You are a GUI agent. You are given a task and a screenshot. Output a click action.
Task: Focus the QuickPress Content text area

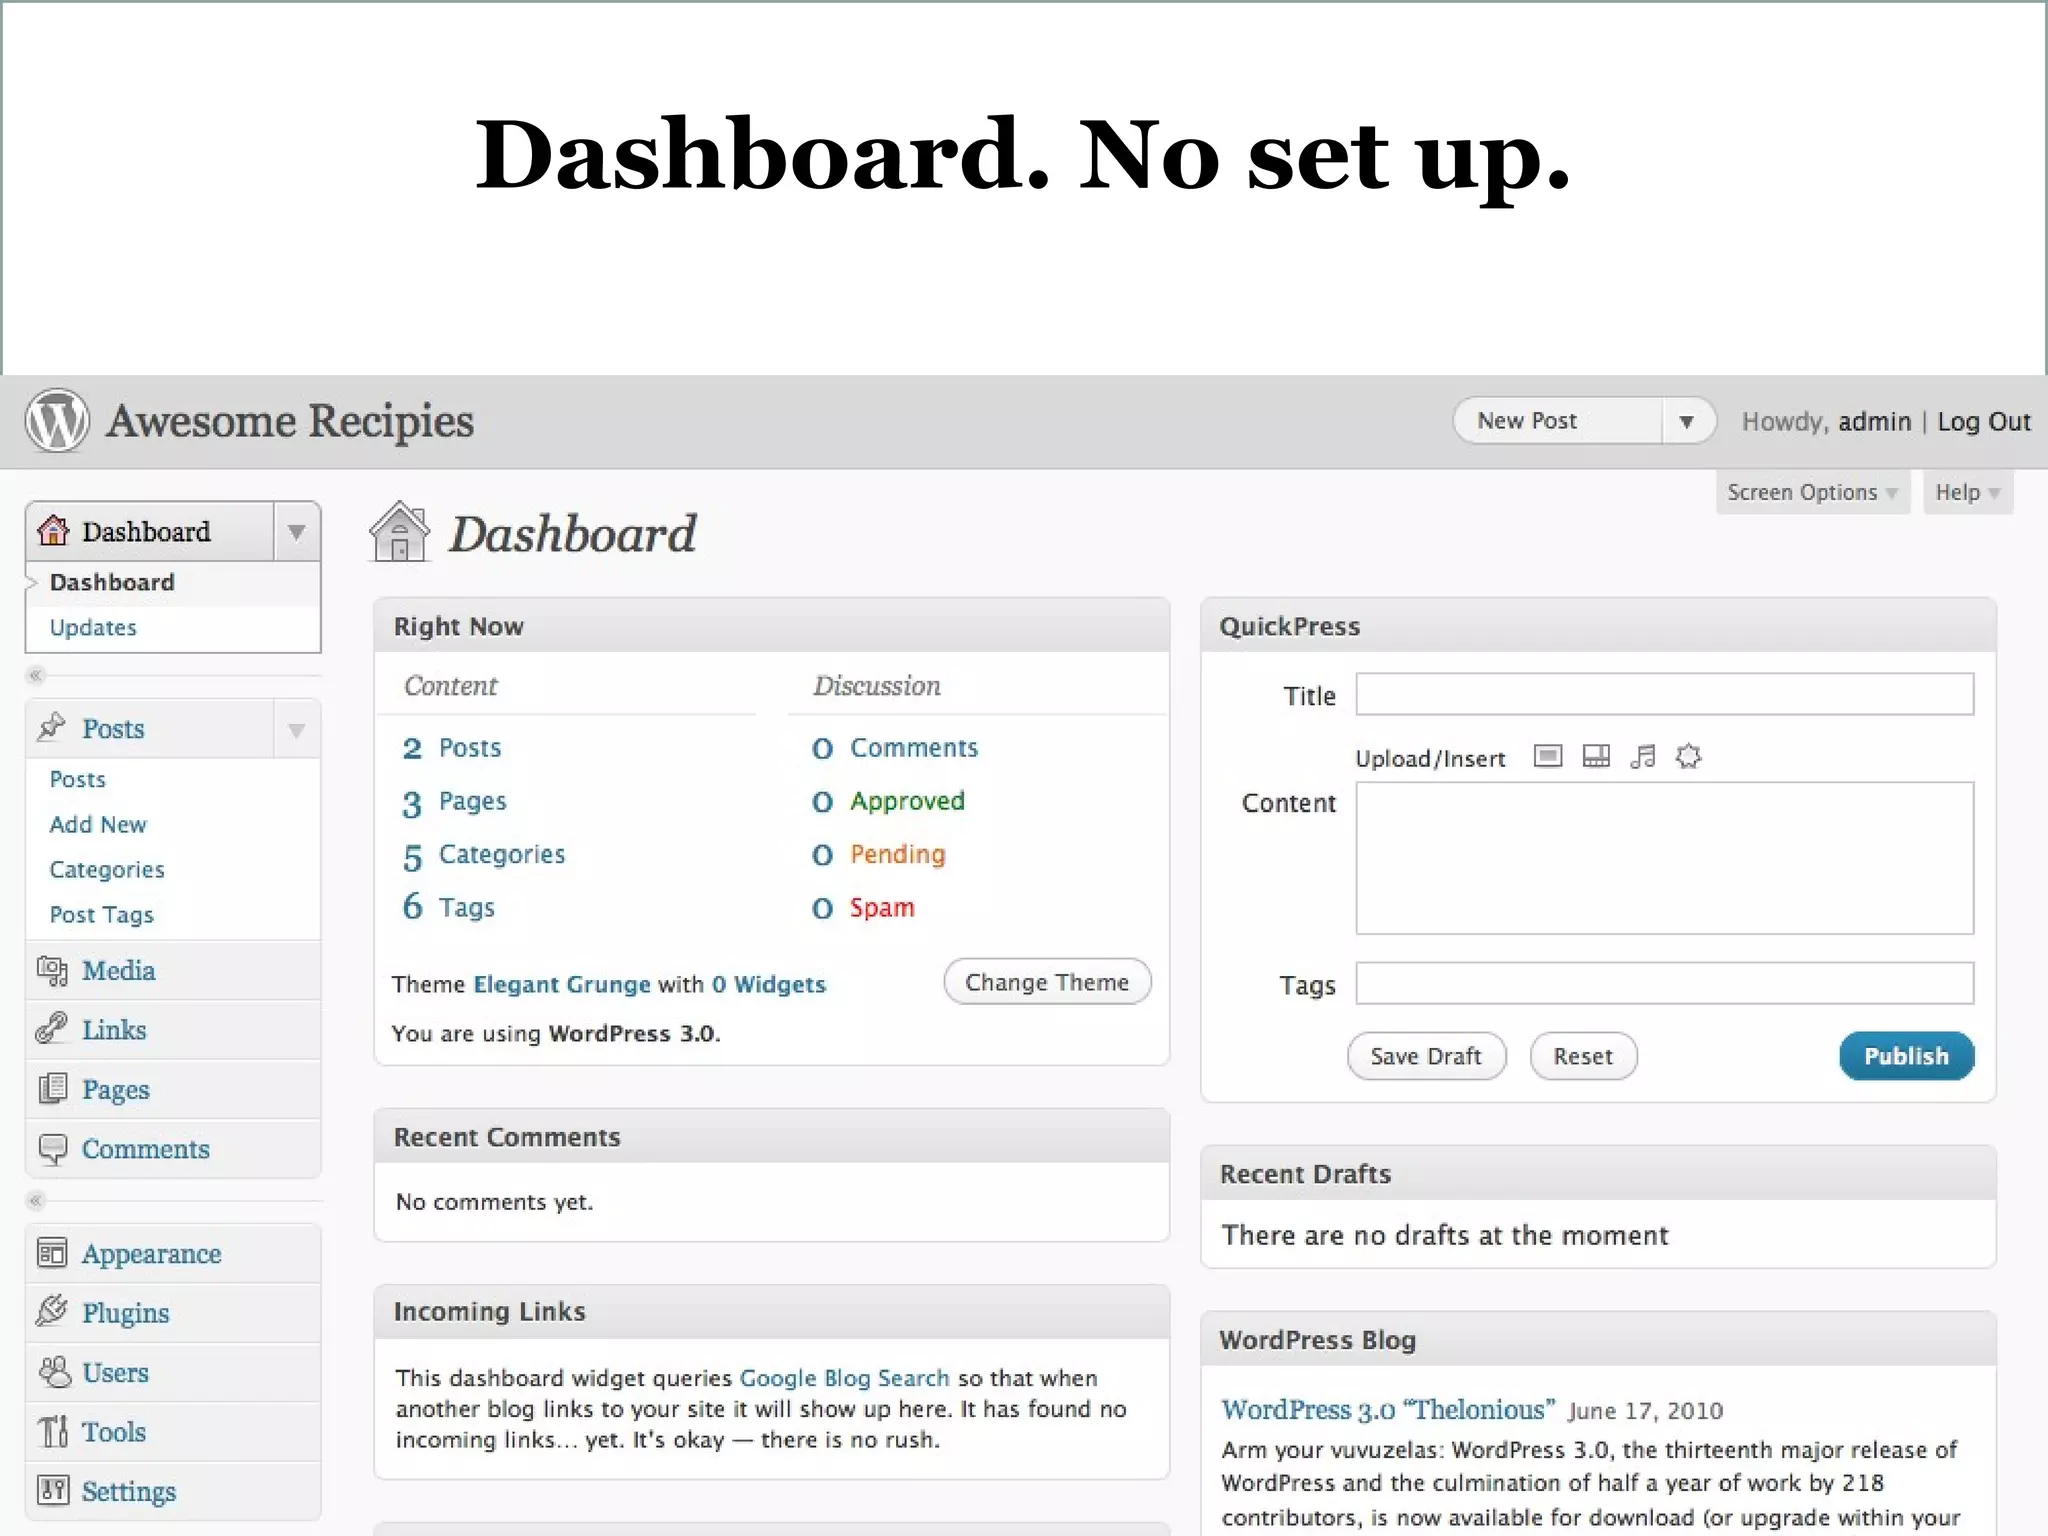1665,858
